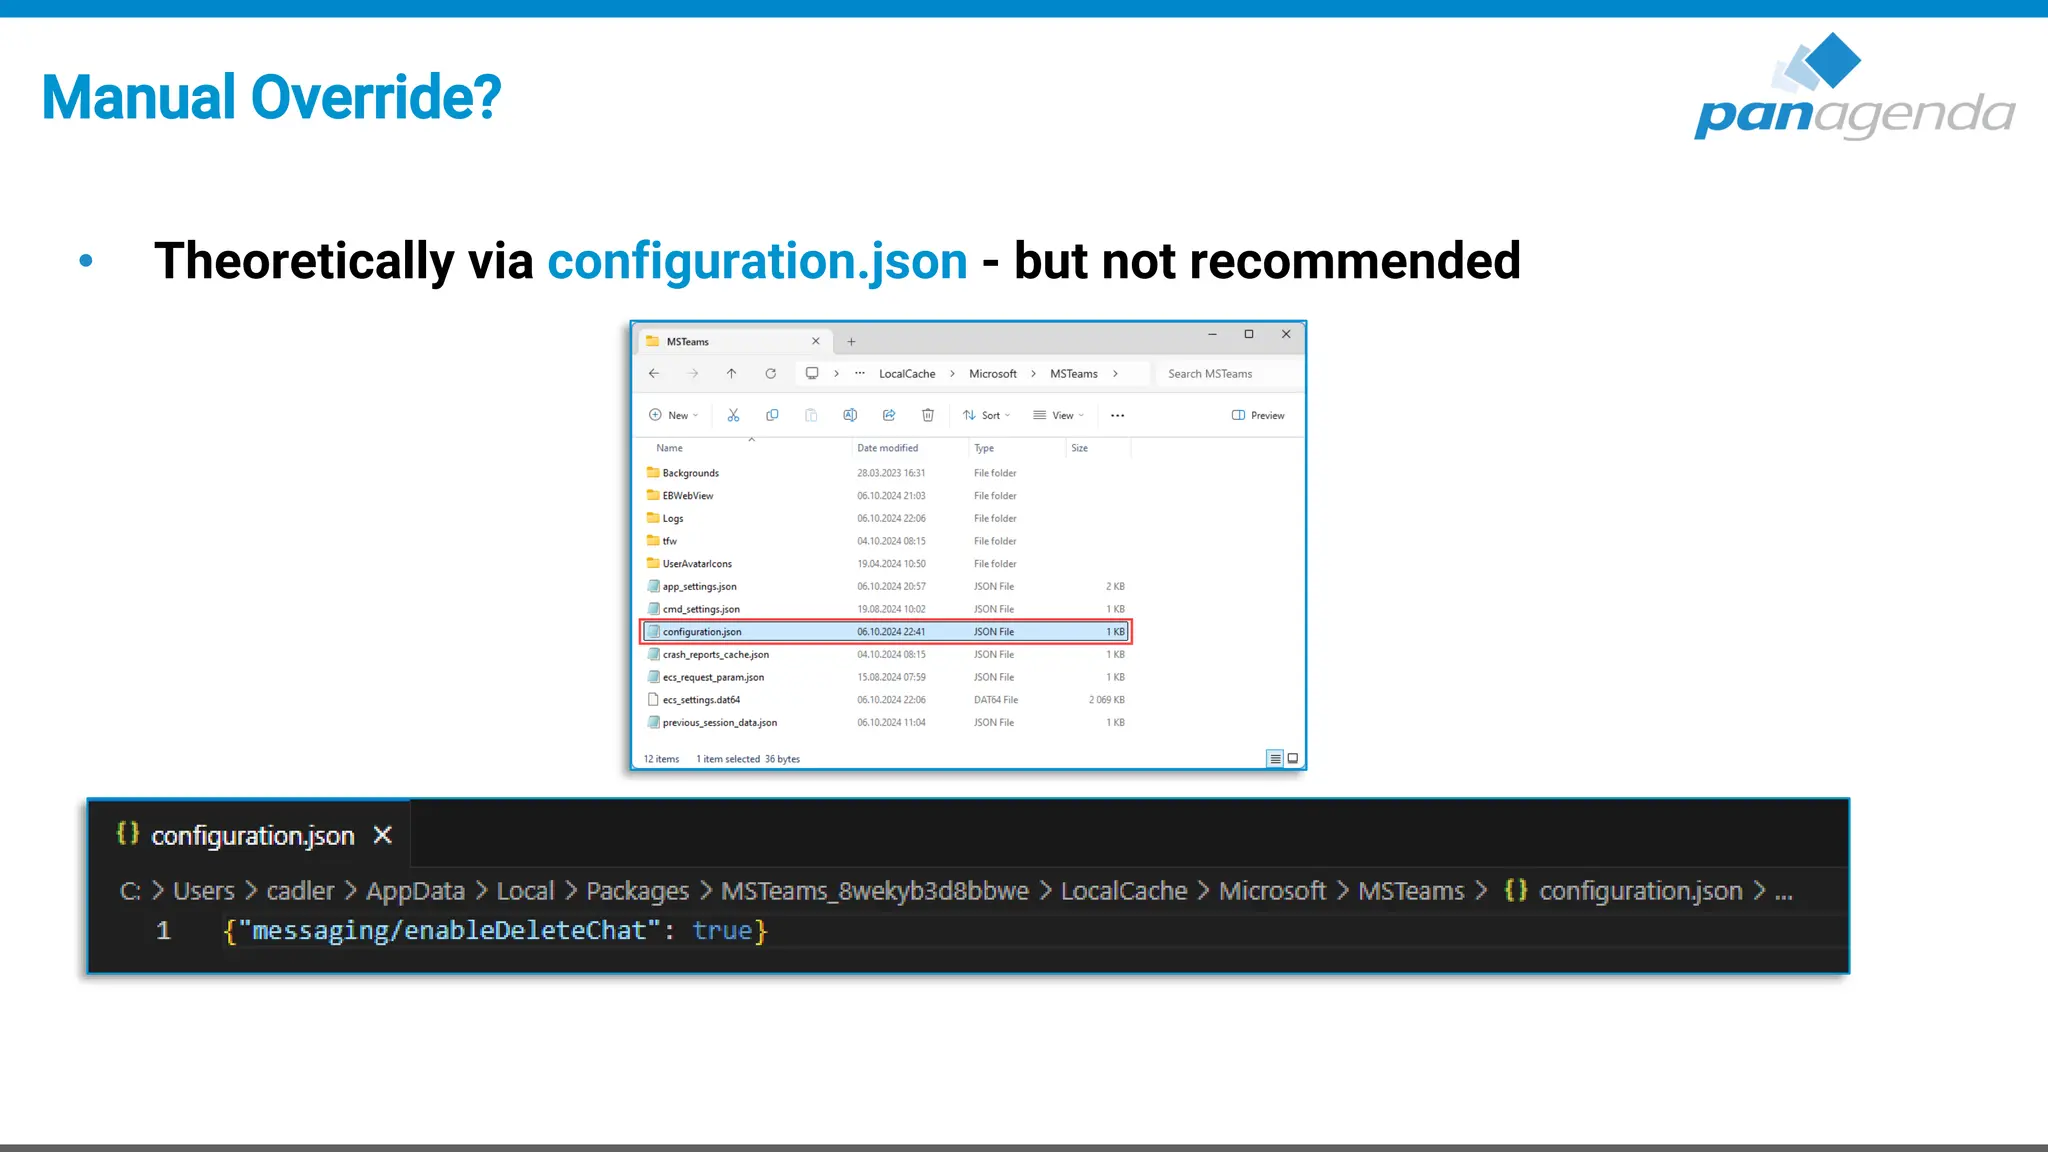The height and width of the screenshot is (1152, 2048).
Task: Click the Cut scissors icon
Action: (733, 415)
